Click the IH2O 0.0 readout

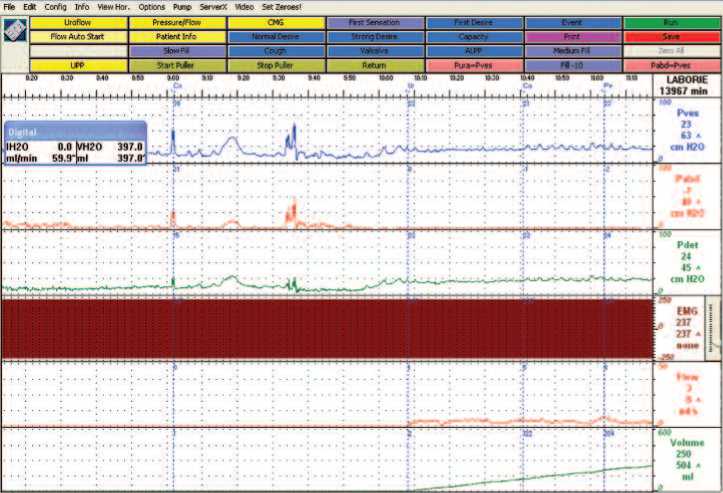[x=40, y=147]
